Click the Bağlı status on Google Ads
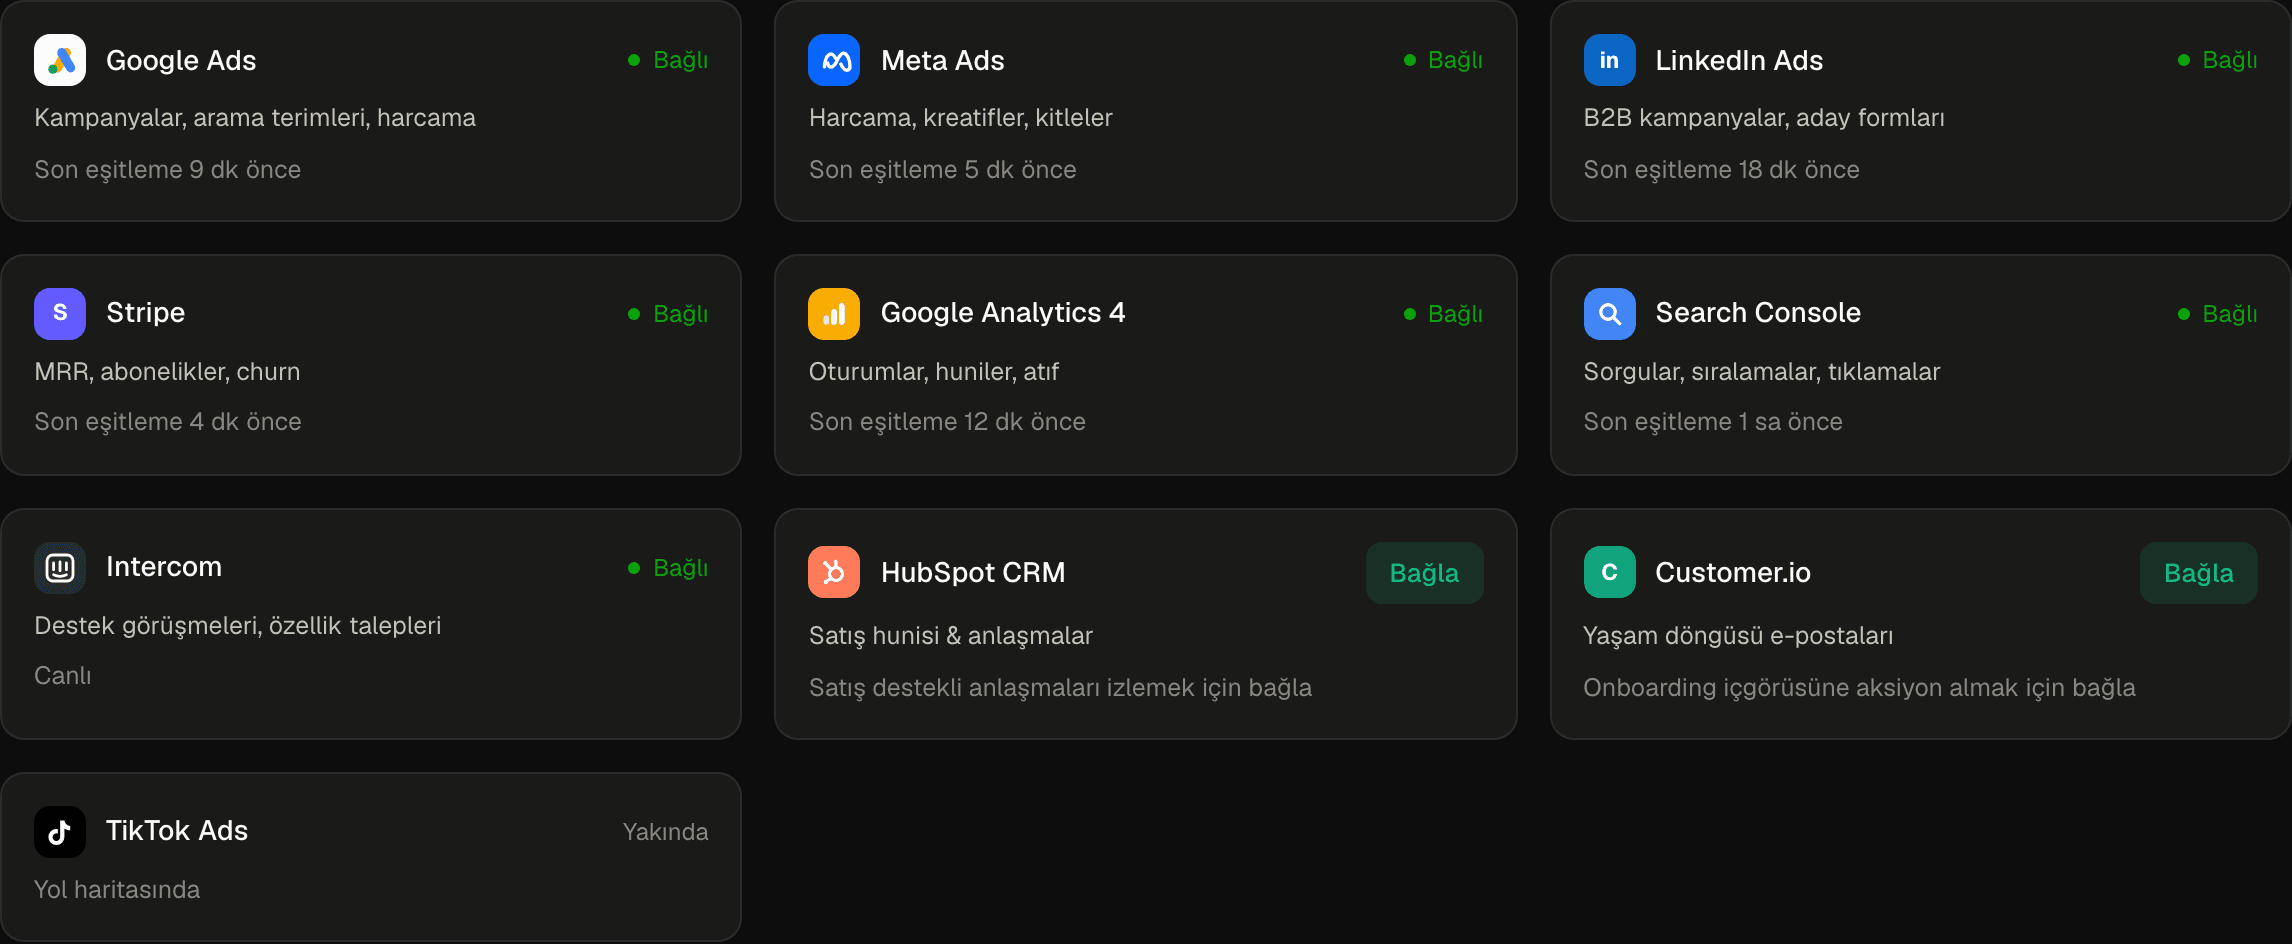Viewport: 2292px width, 944px height. (x=668, y=60)
